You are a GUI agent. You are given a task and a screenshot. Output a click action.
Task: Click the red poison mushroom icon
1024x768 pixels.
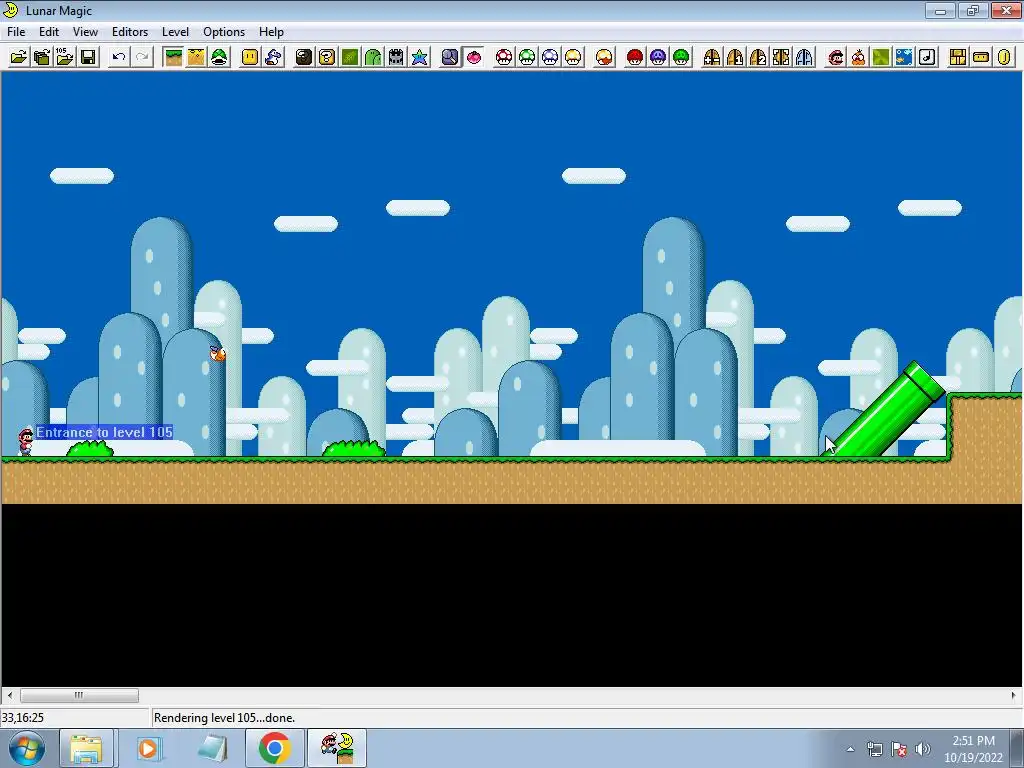click(635, 57)
